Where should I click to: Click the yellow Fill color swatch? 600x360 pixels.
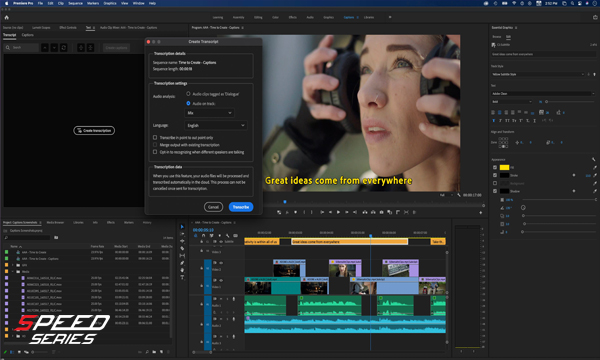click(504, 168)
